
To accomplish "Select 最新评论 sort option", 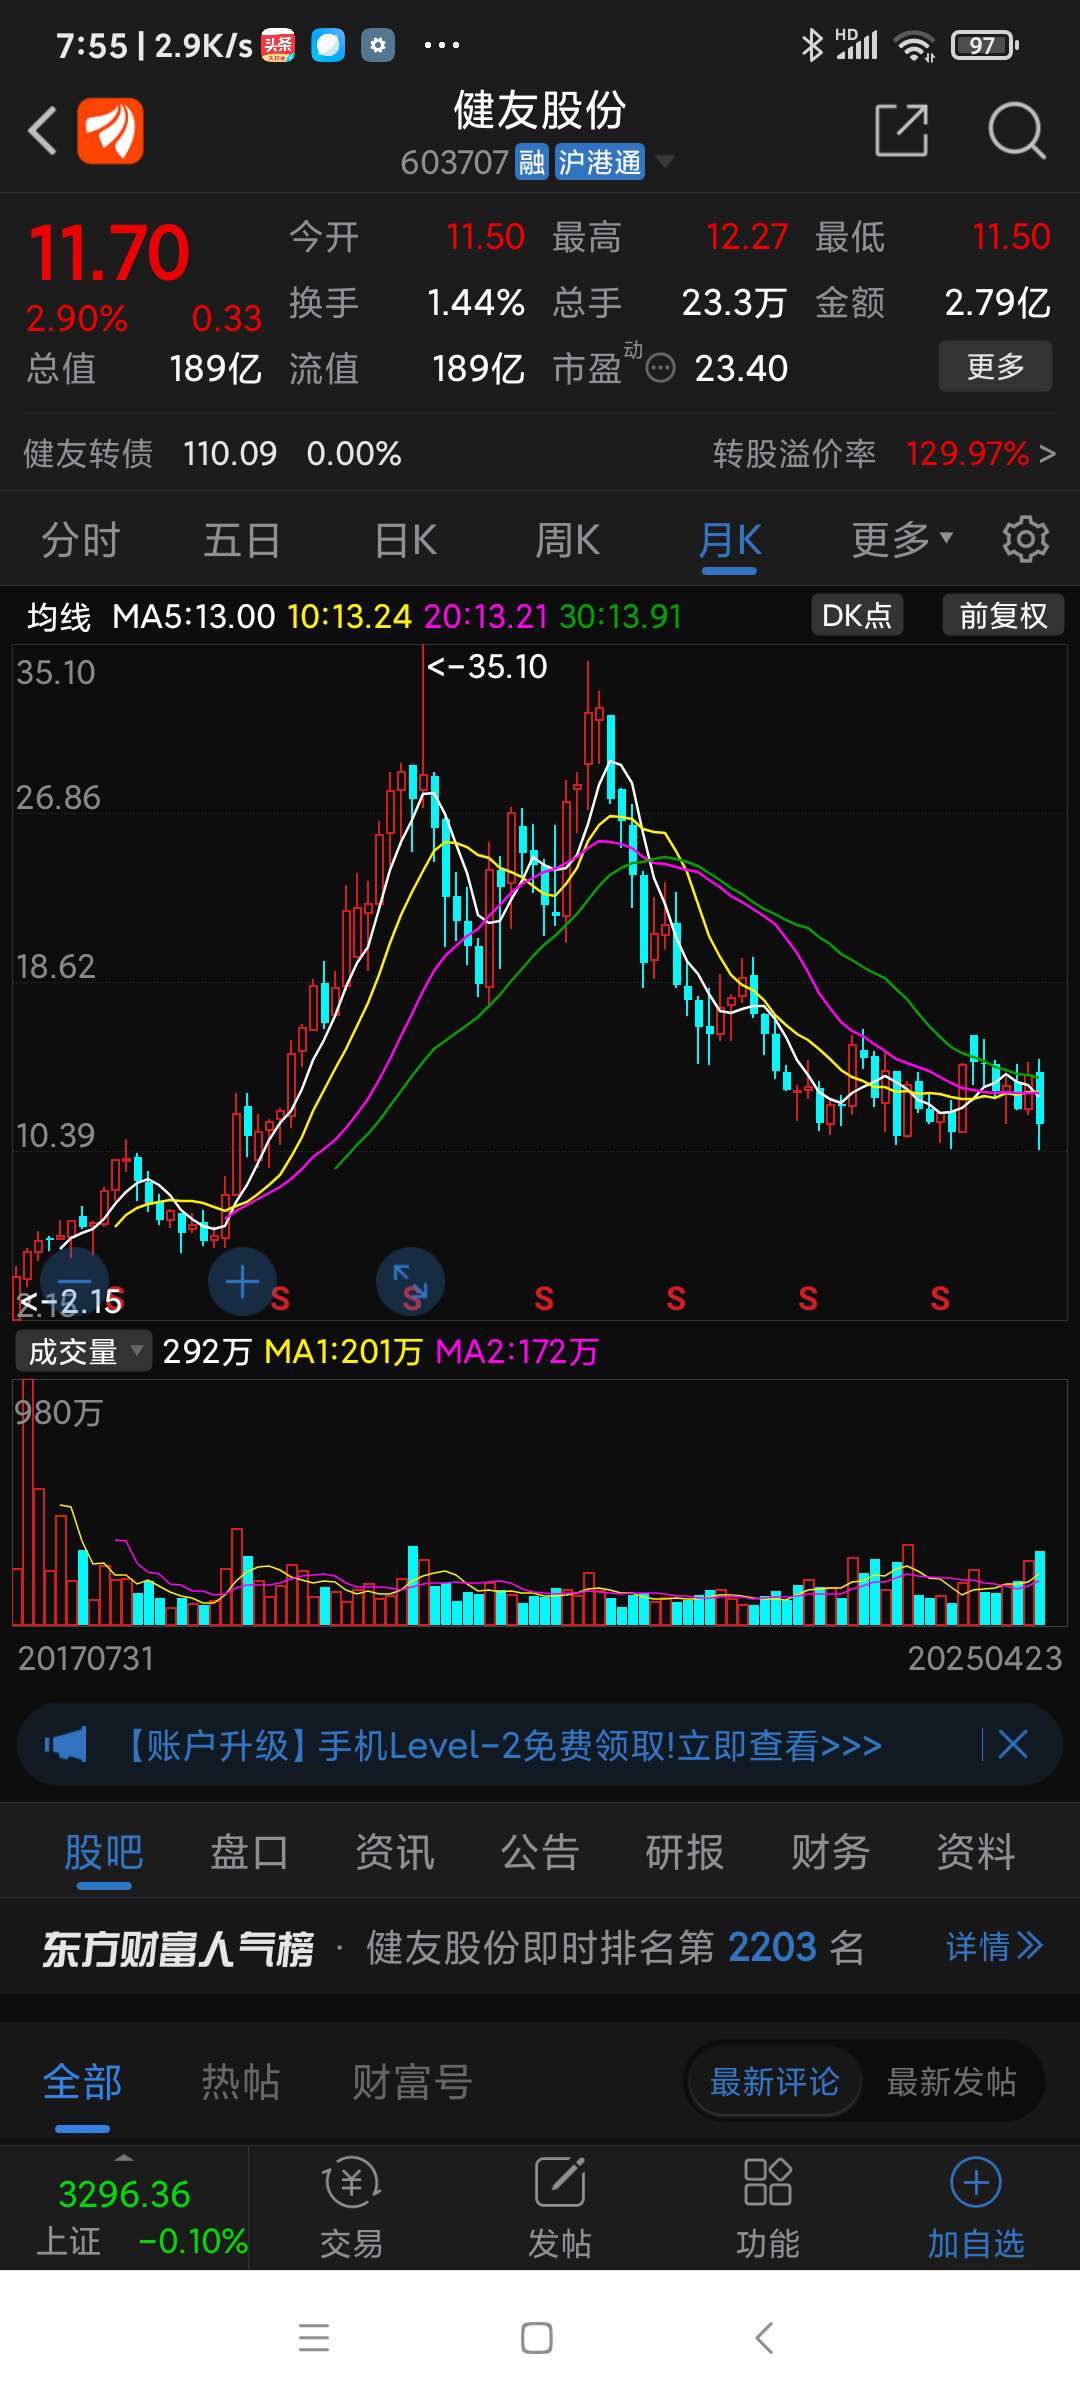I will [774, 2082].
